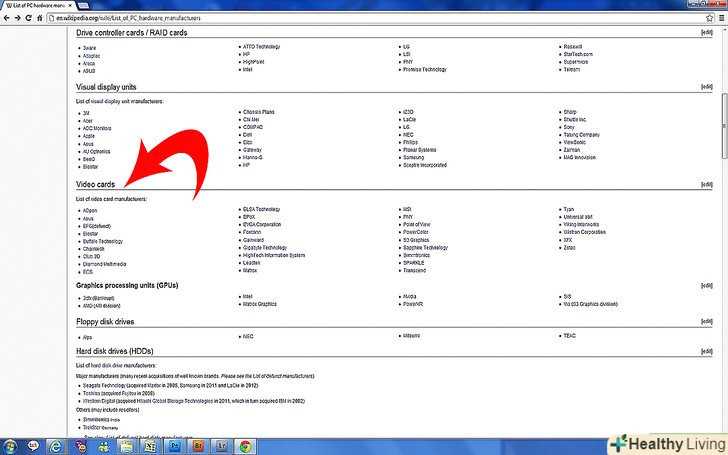Edit the Hard disk drives section
Screen dimensions: 728x455
pyautogui.click(x=706, y=351)
